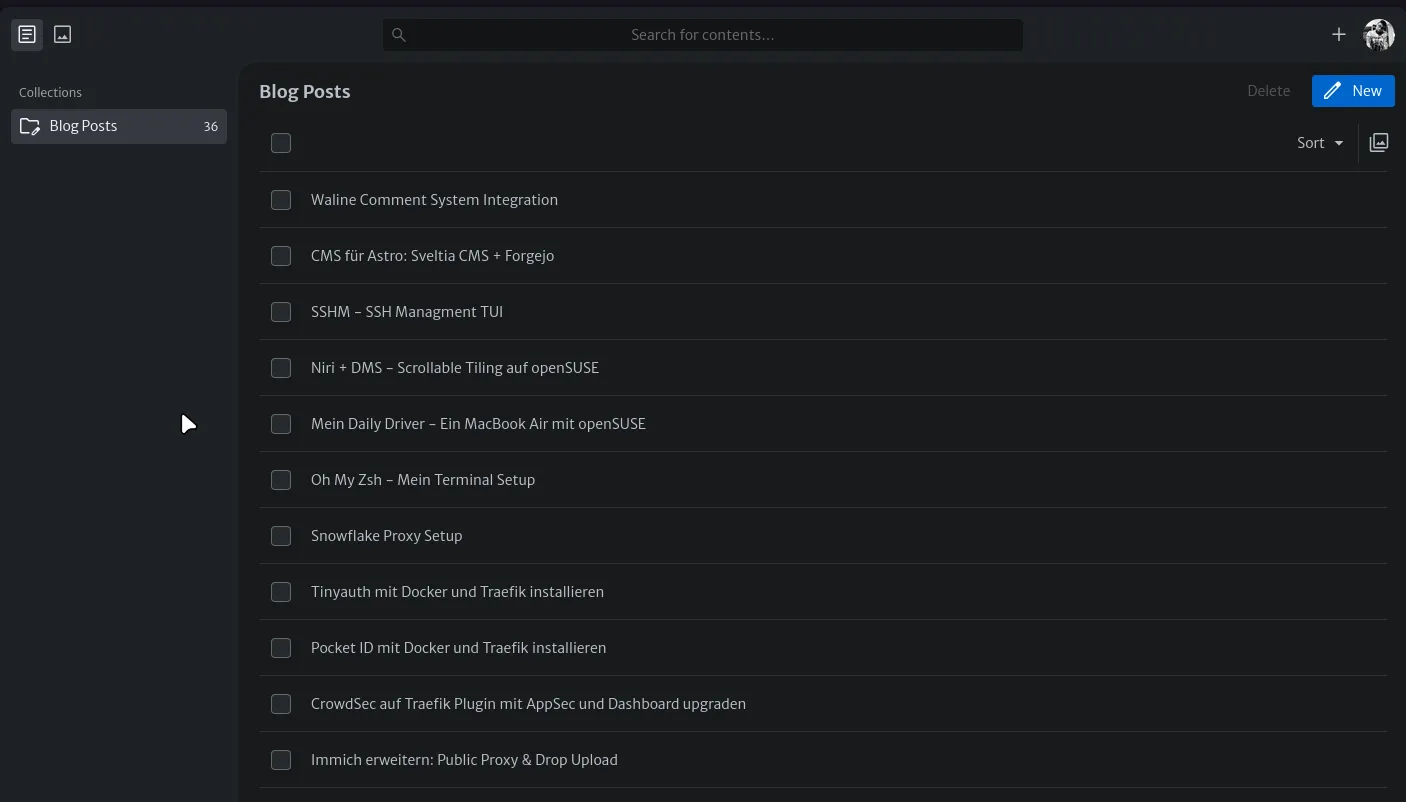This screenshot has width=1406, height=802.
Task: Click the plus create icon
Action: 1338,35
